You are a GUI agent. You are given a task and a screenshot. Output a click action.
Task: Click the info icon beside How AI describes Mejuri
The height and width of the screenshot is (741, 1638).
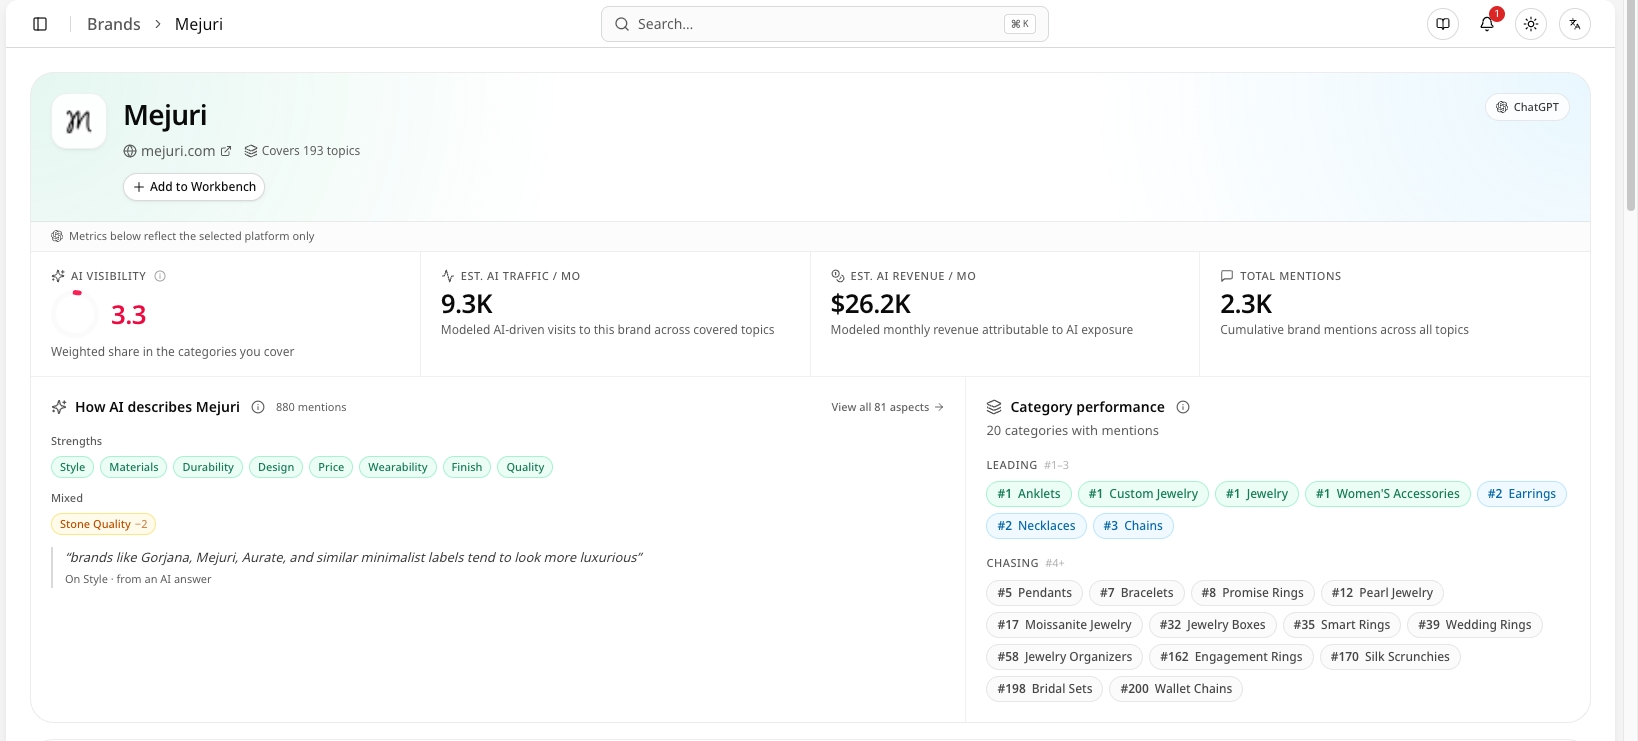click(x=258, y=407)
